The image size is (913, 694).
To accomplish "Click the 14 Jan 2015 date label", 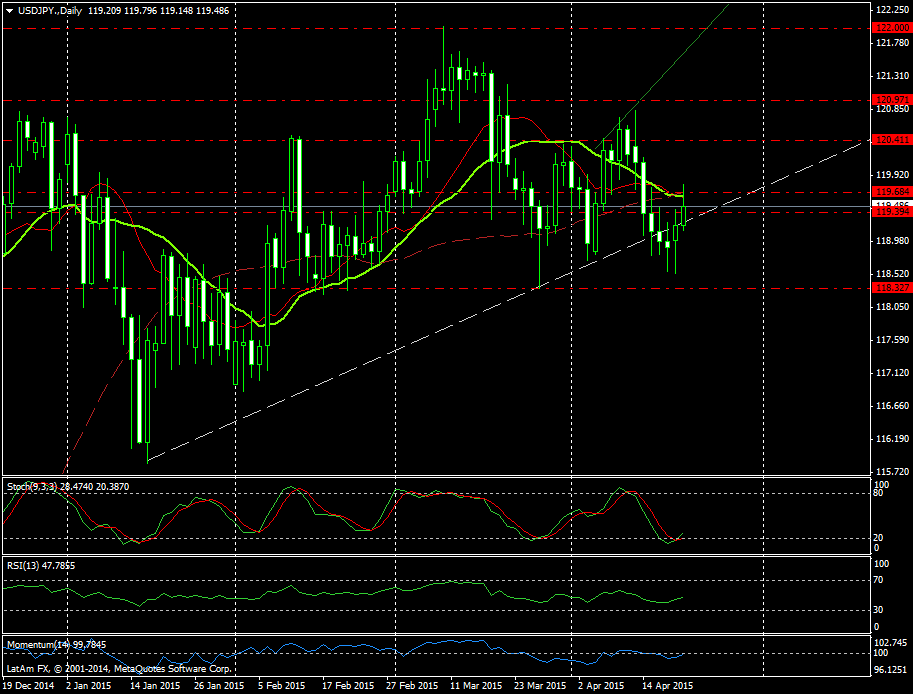I will click(x=155, y=686).
